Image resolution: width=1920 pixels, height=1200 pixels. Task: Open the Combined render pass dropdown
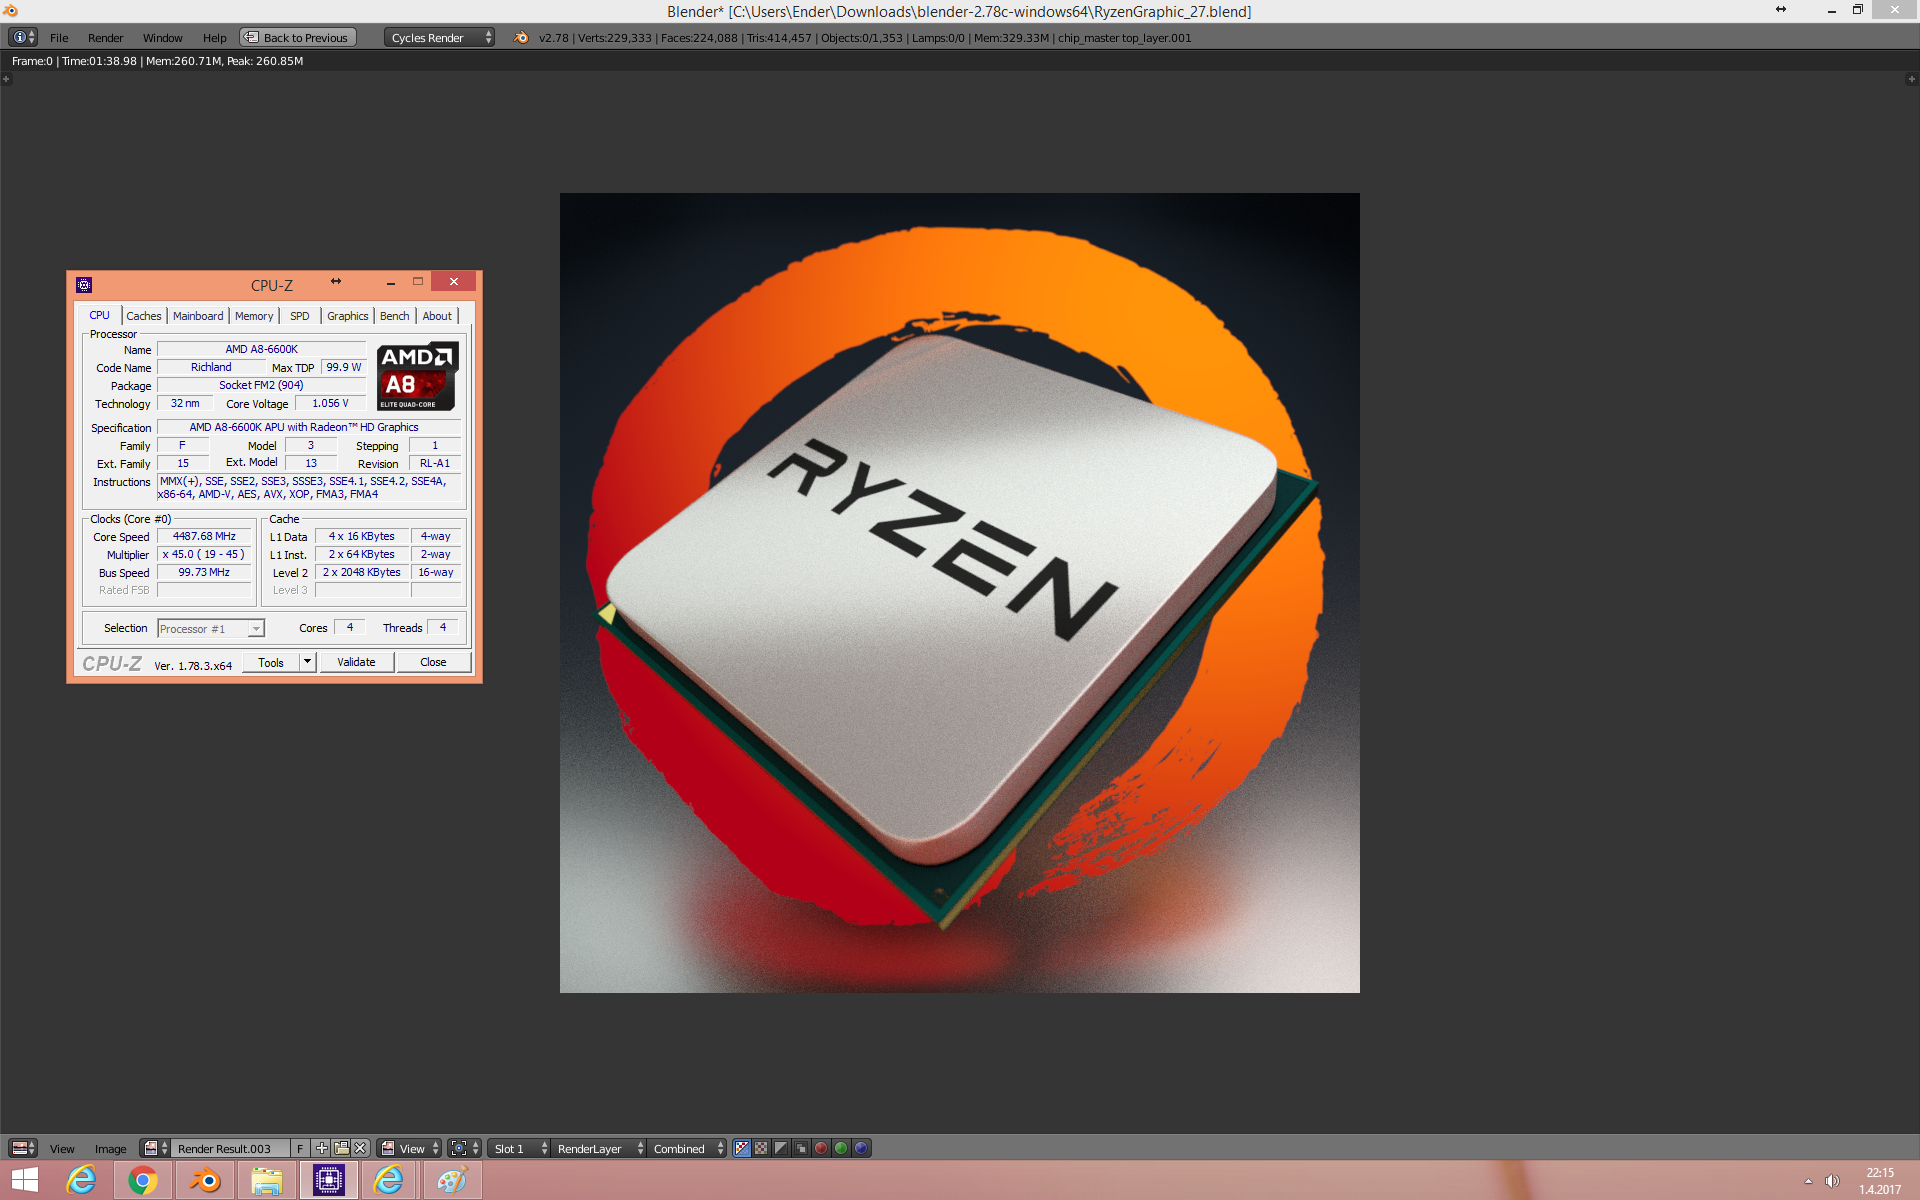[687, 1148]
